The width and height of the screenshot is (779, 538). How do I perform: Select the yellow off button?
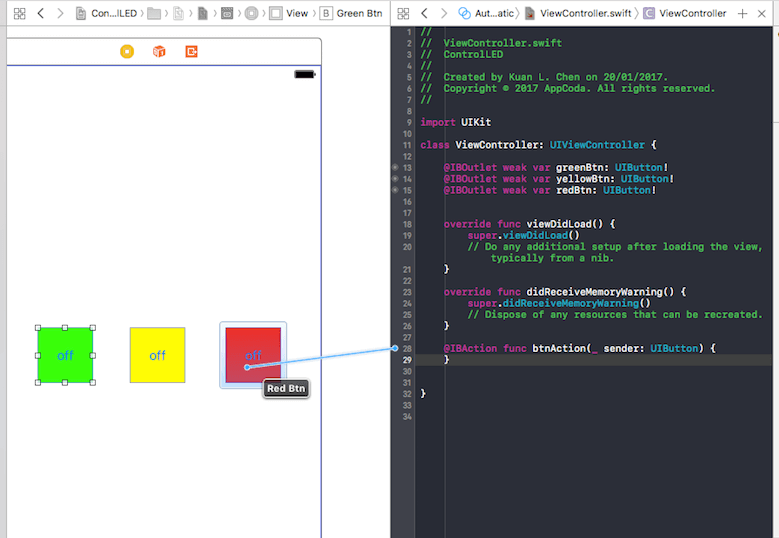click(x=157, y=355)
